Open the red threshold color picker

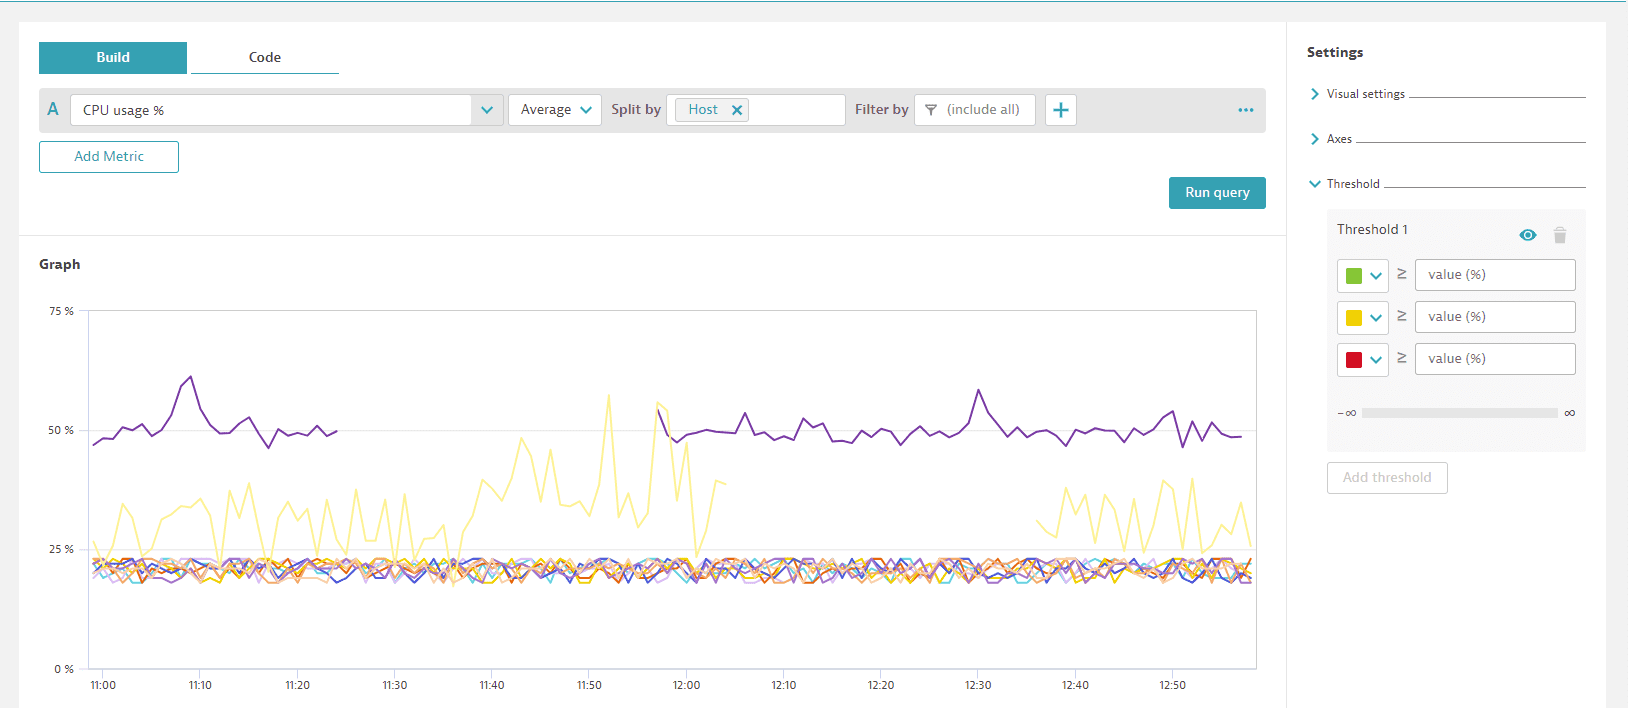click(x=1362, y=360)
